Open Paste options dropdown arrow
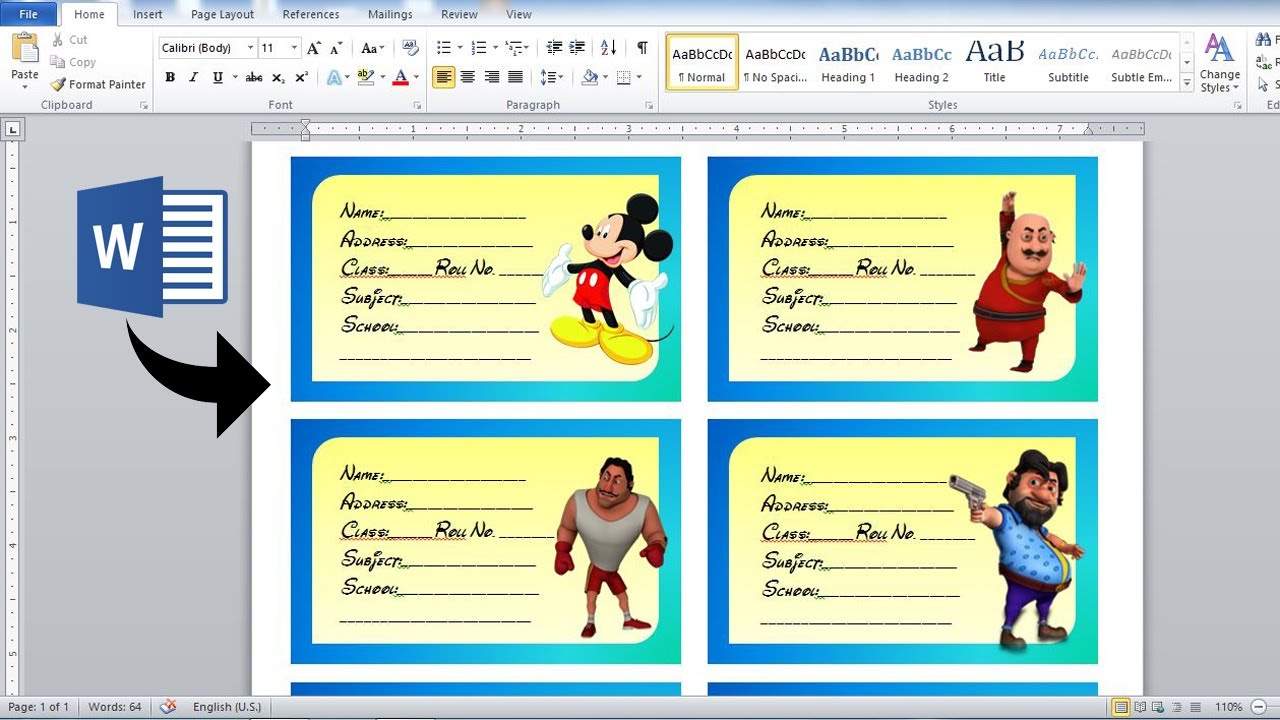 [x=25, y=87]
